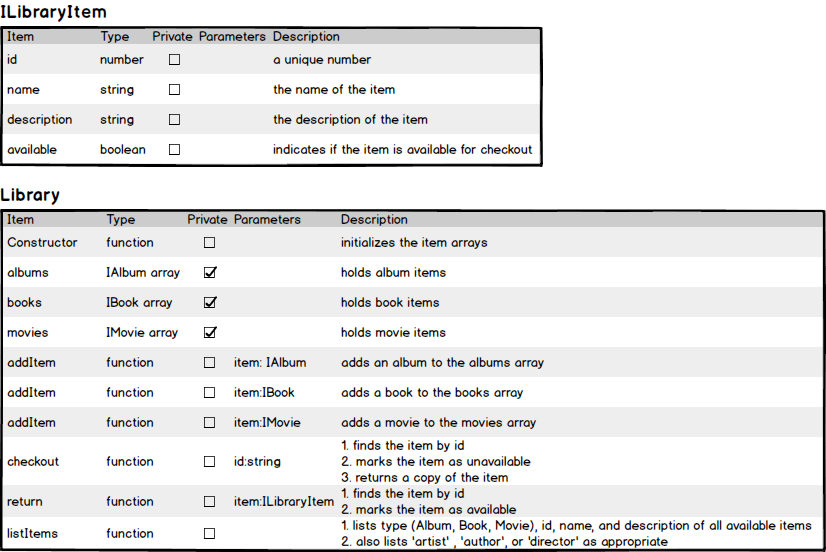The height and width of the screenshot is (552, 826).
Task: Toggle the Private checkbox for id
Action: coord(174,60)
